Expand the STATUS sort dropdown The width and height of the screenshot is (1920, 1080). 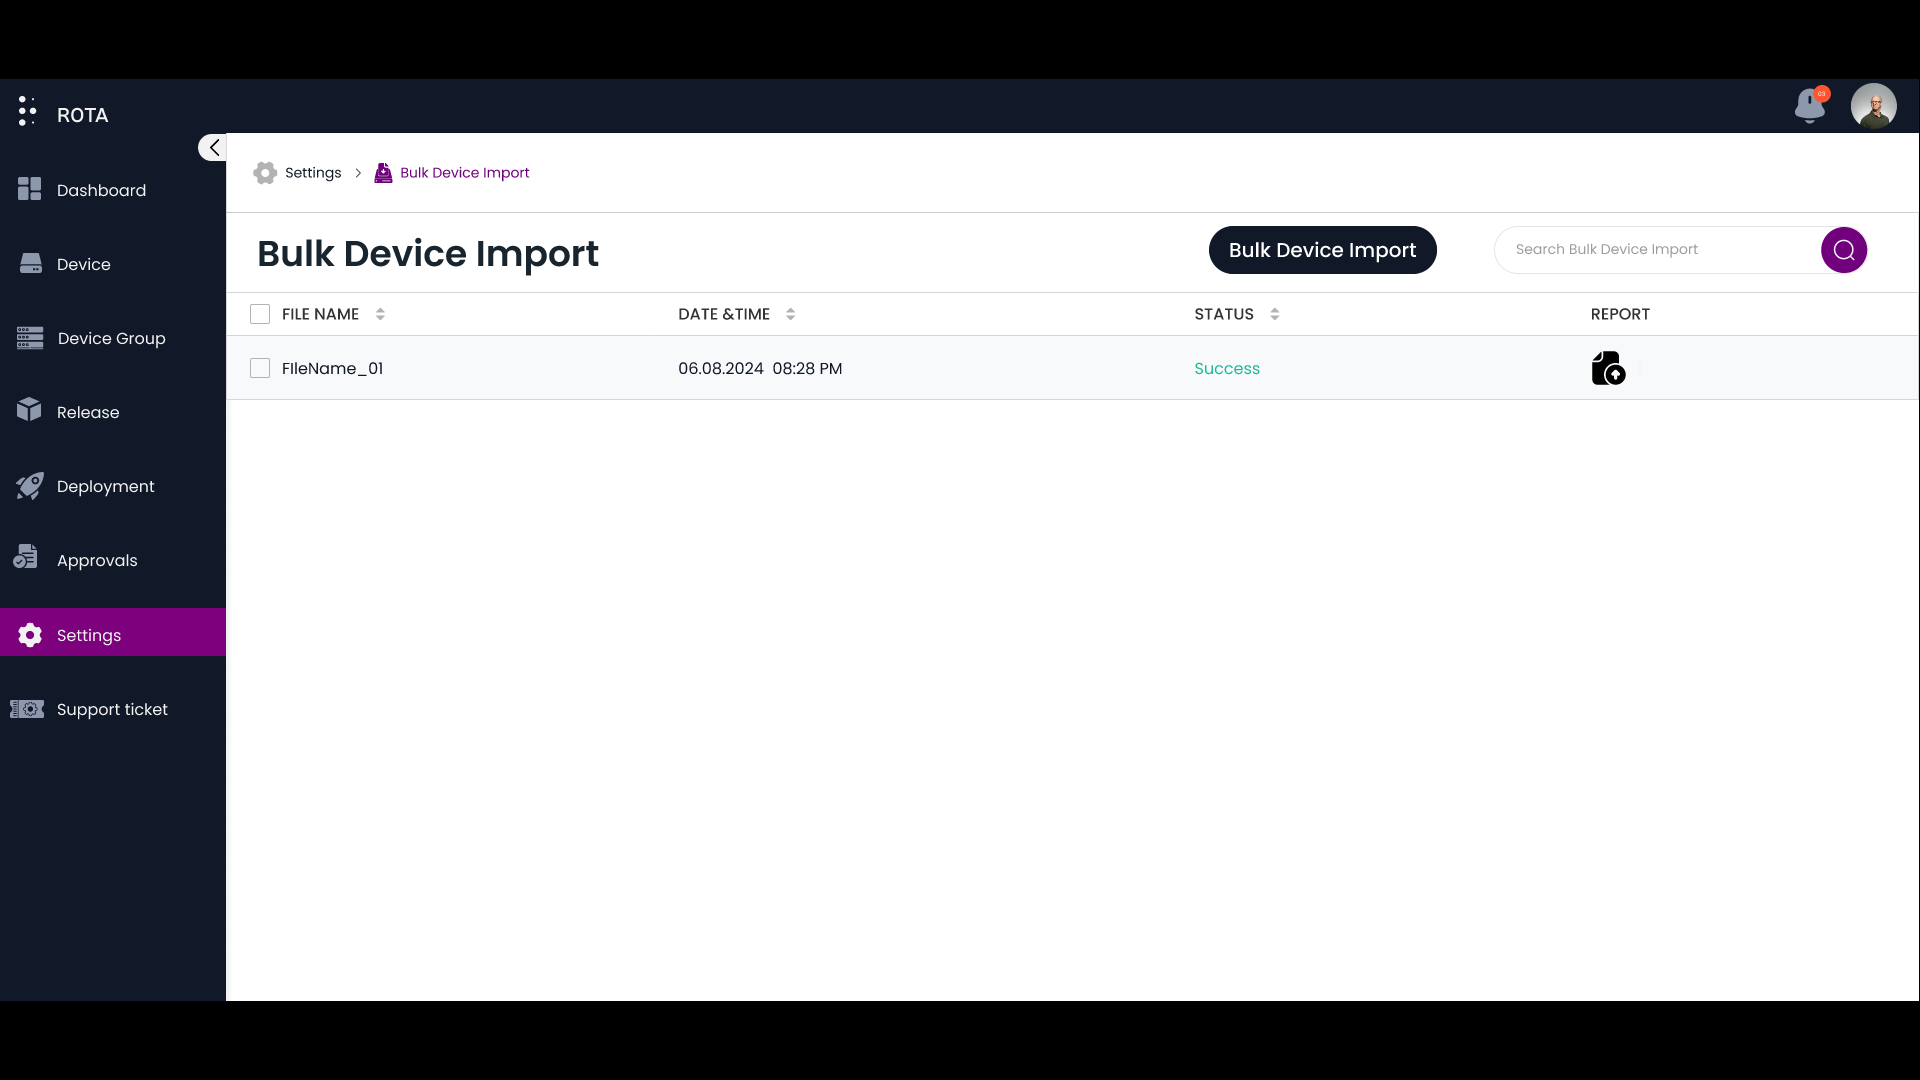coord(1274,314)
